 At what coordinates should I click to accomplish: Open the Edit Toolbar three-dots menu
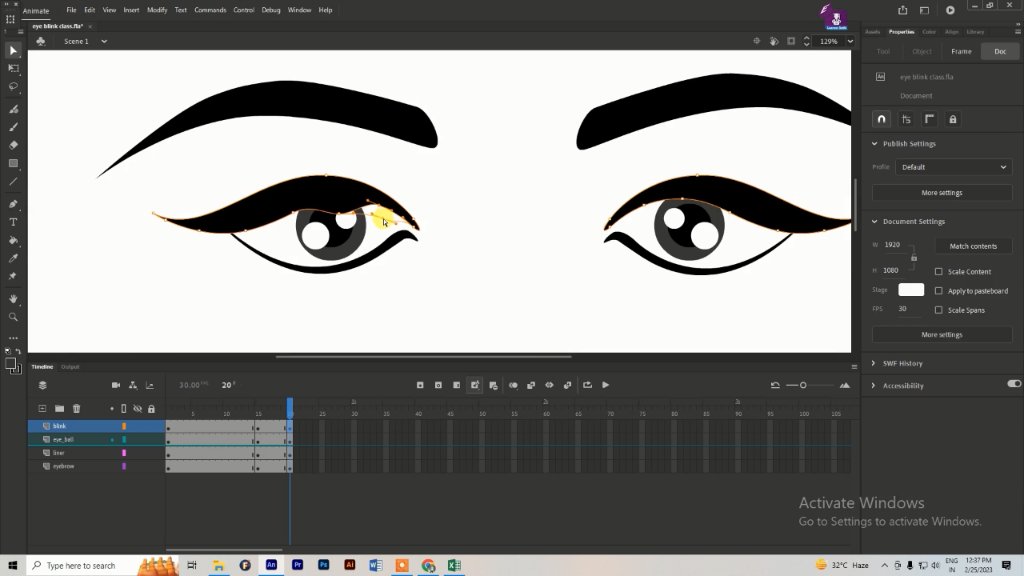(13, 338)
